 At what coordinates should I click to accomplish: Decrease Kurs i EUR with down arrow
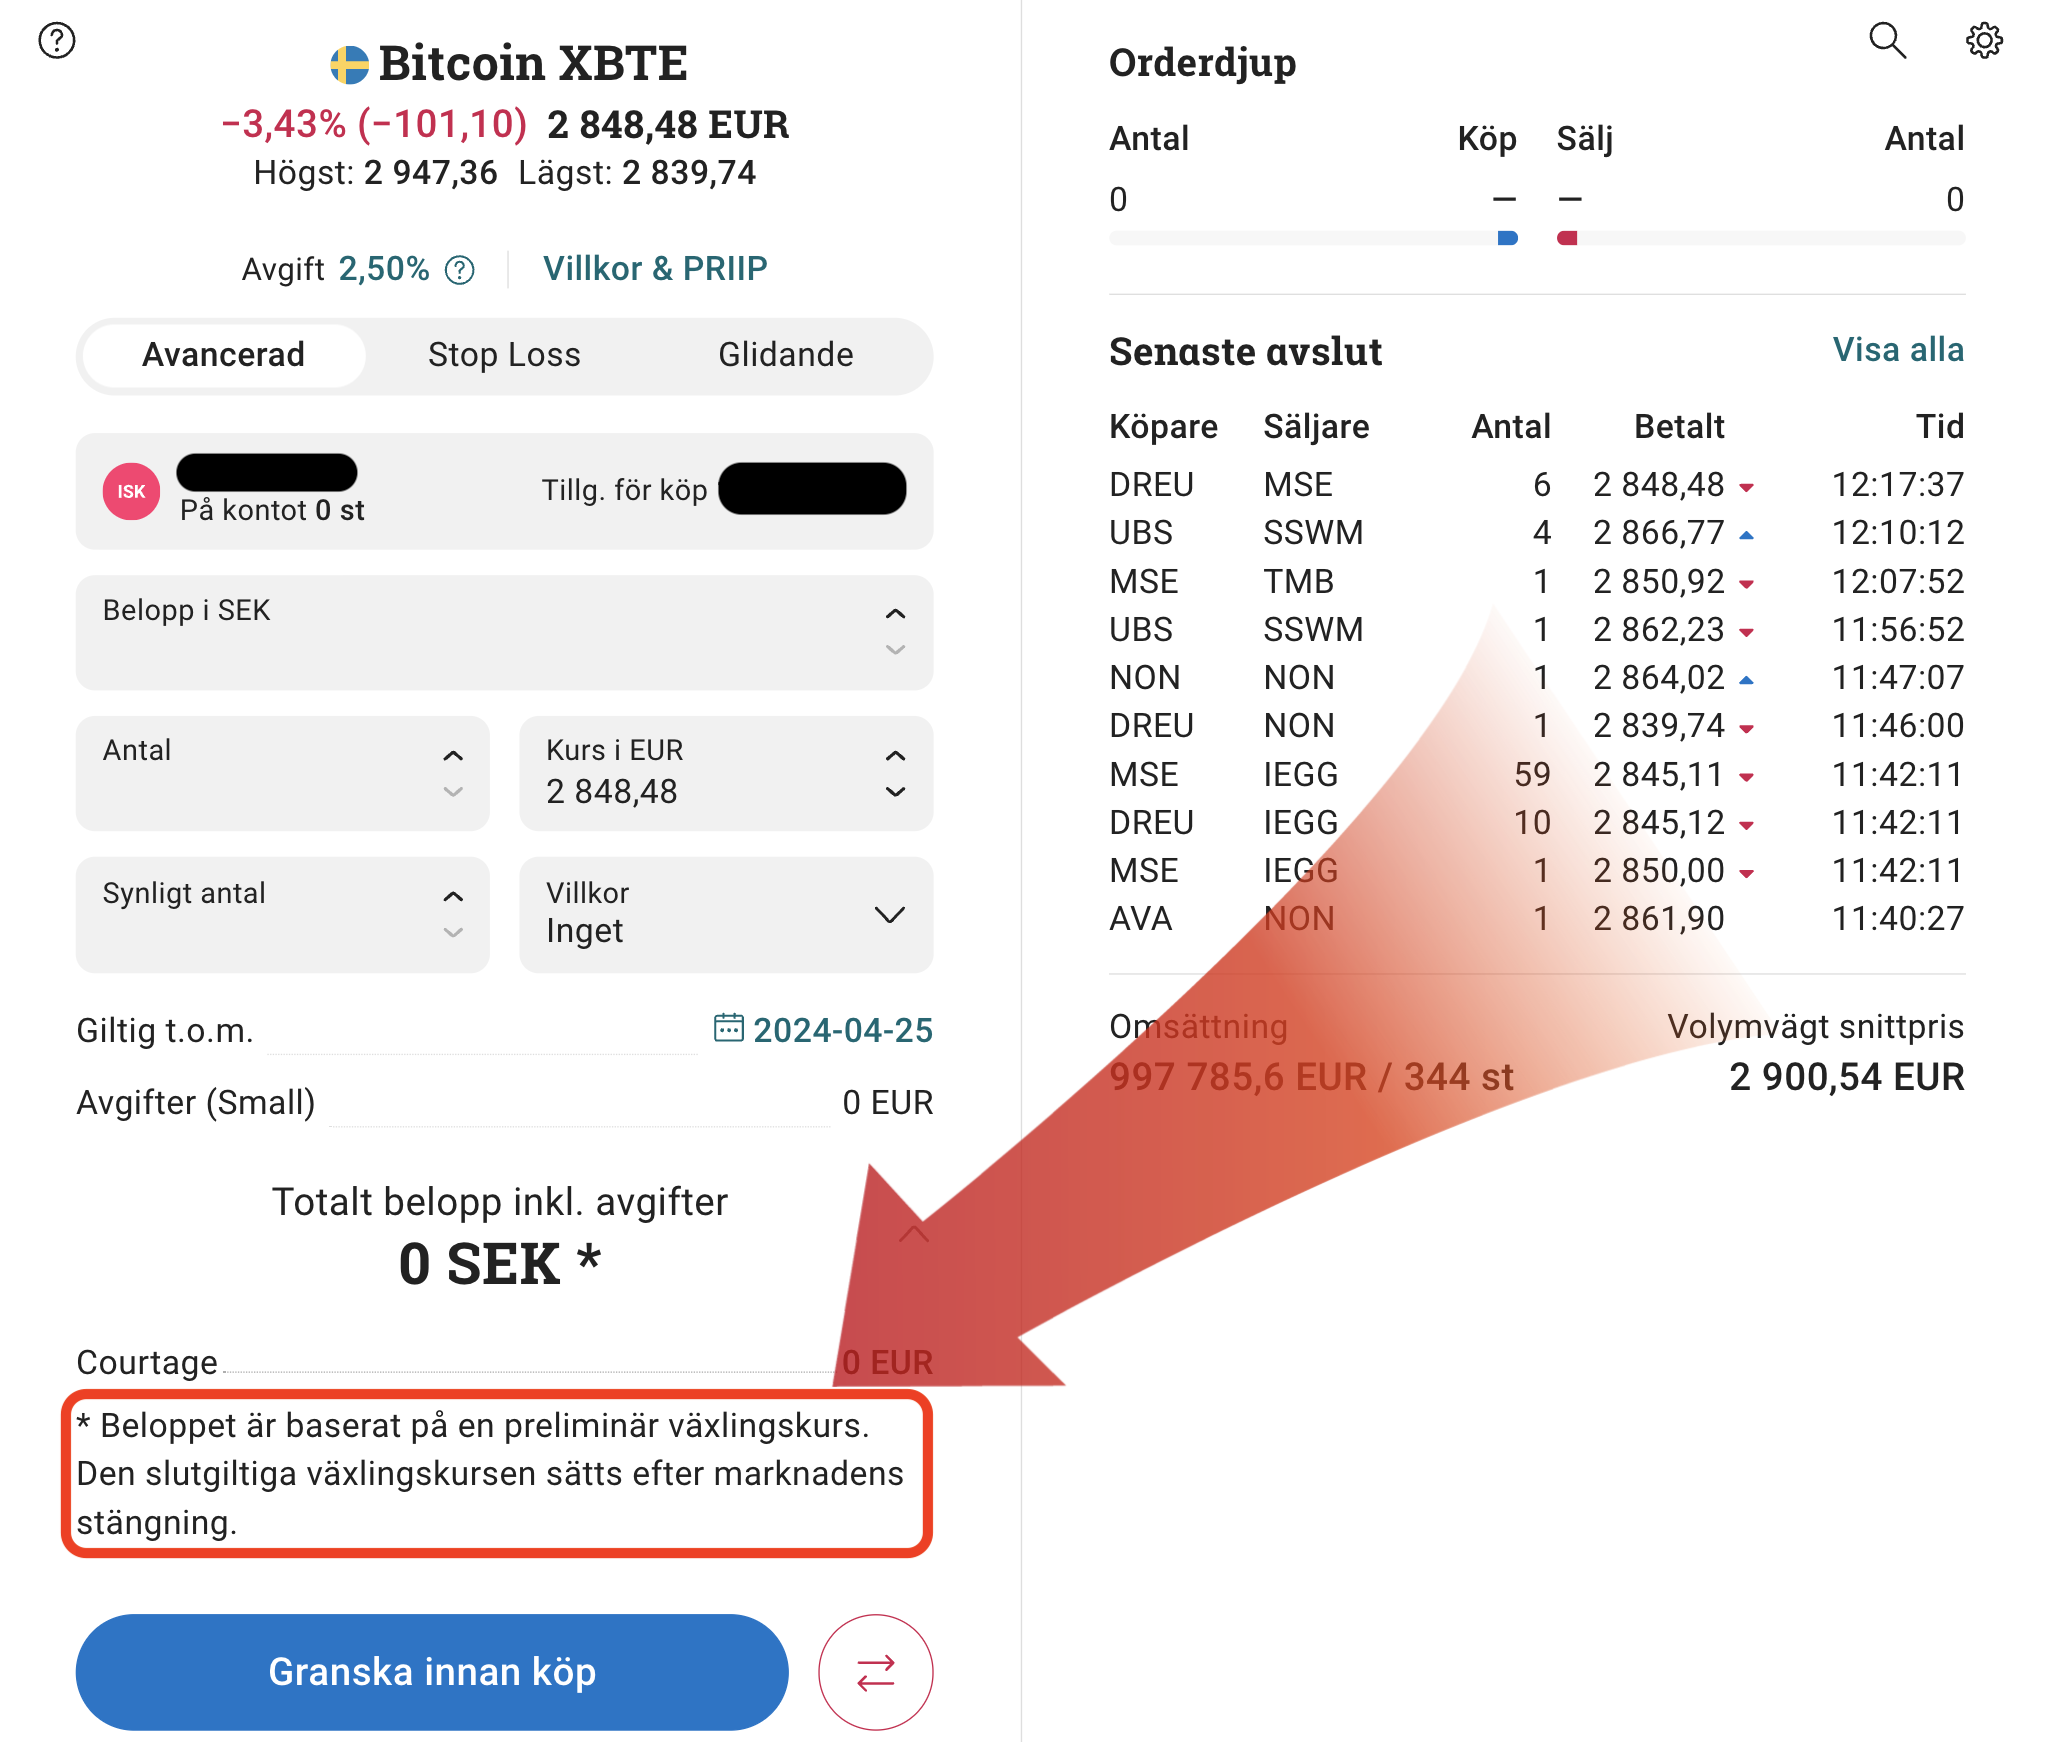(x=895, y=792)
